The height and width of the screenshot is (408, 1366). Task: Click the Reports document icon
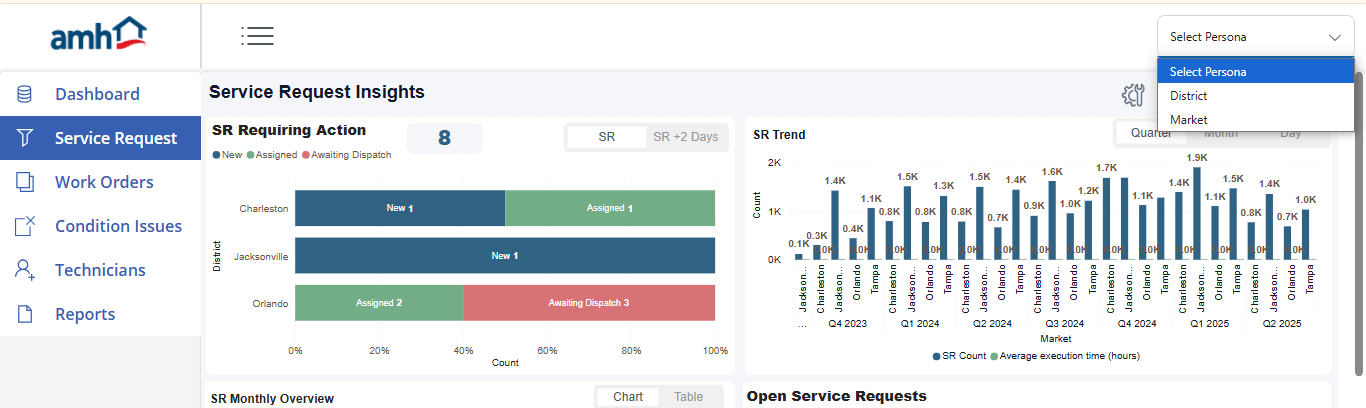[x=25, y=314]
